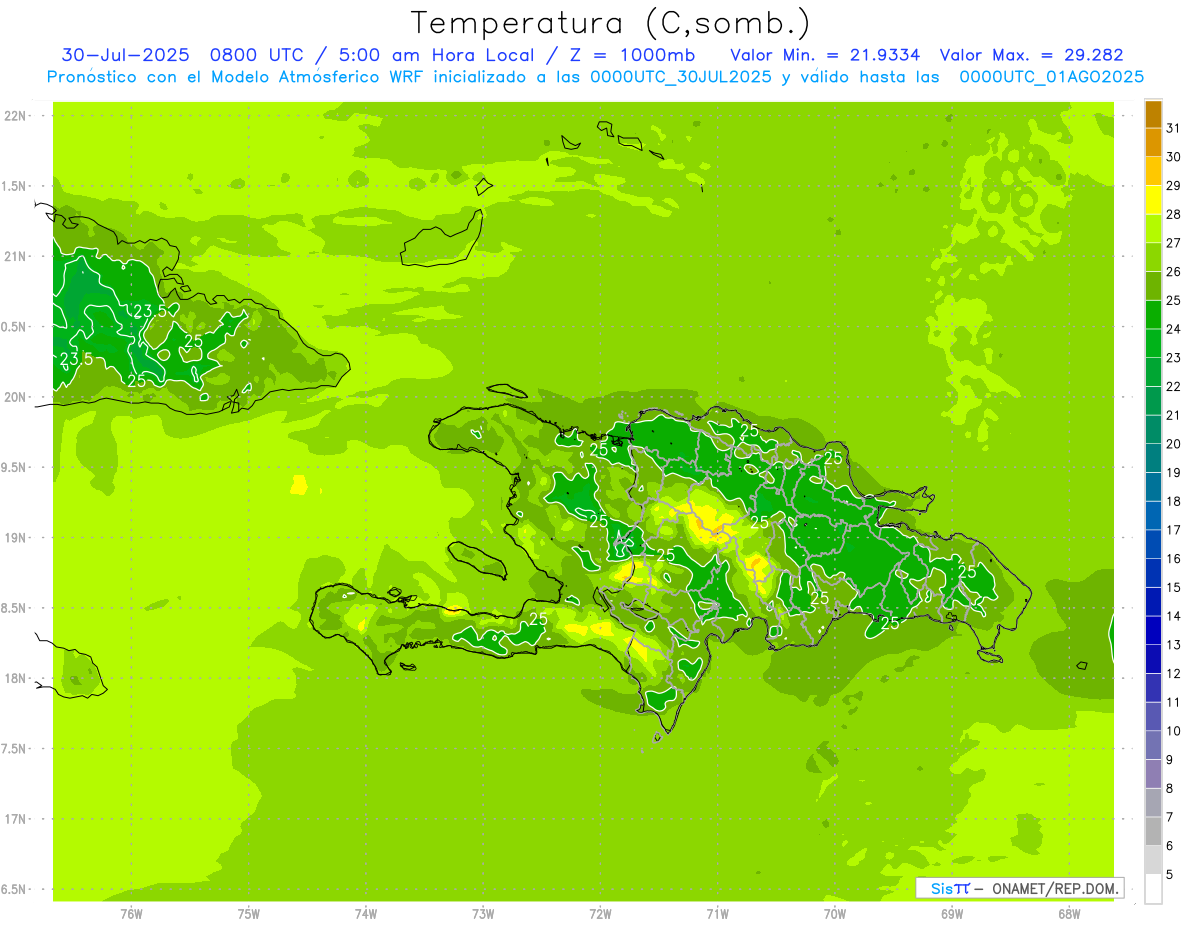Viewport: 1200px width, 927px height.
Task: Click the '0800 UTC' time label
Action: 256,55
